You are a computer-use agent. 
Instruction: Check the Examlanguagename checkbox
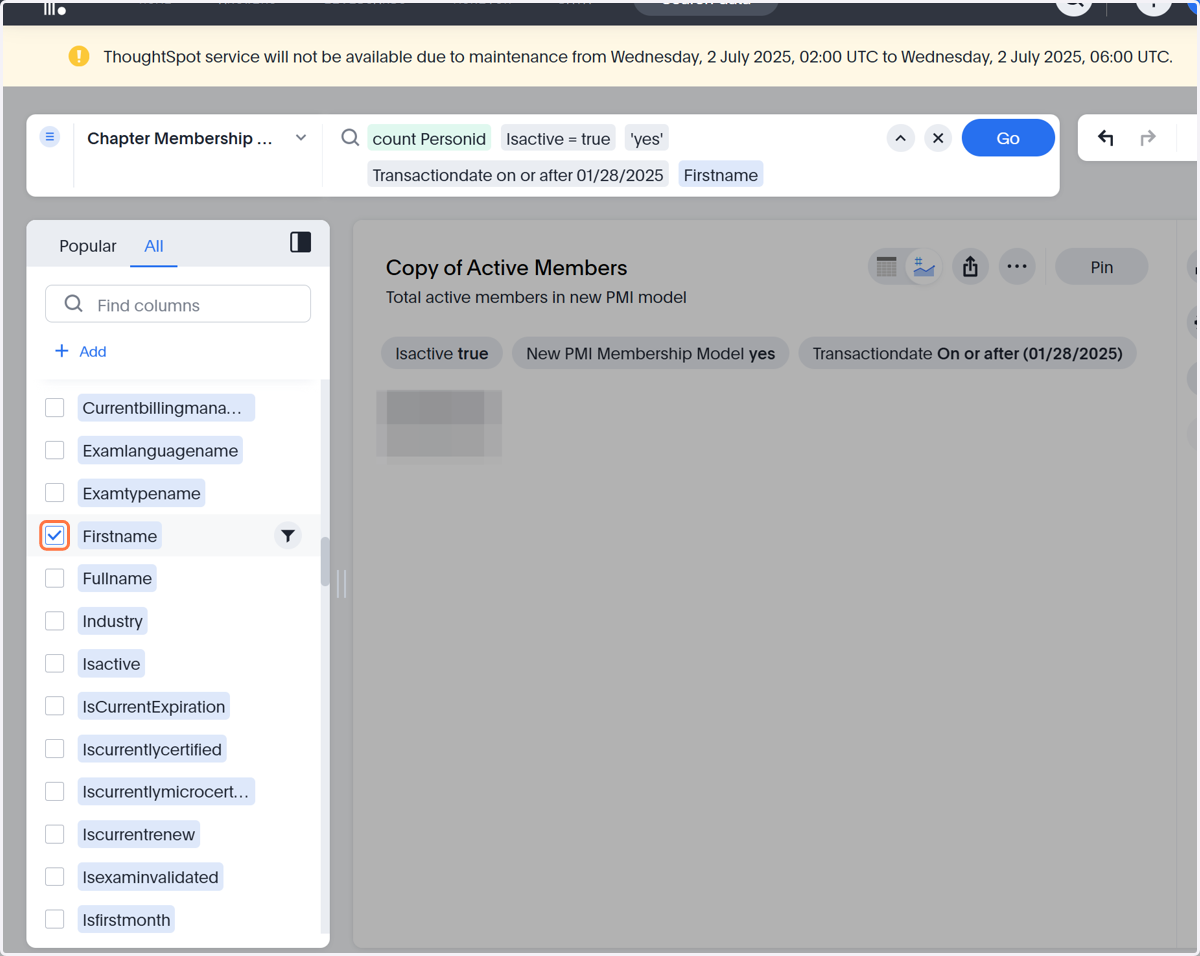(55, 451)
